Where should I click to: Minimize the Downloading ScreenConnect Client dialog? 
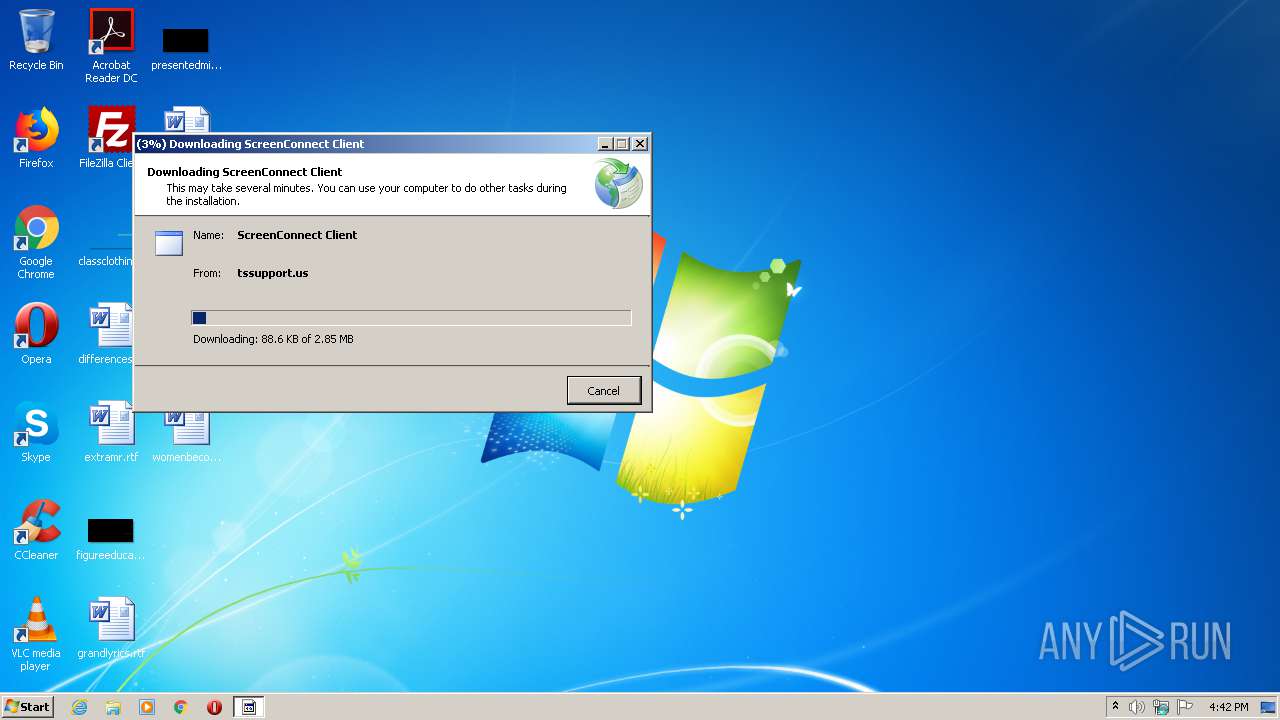(605, 144)
